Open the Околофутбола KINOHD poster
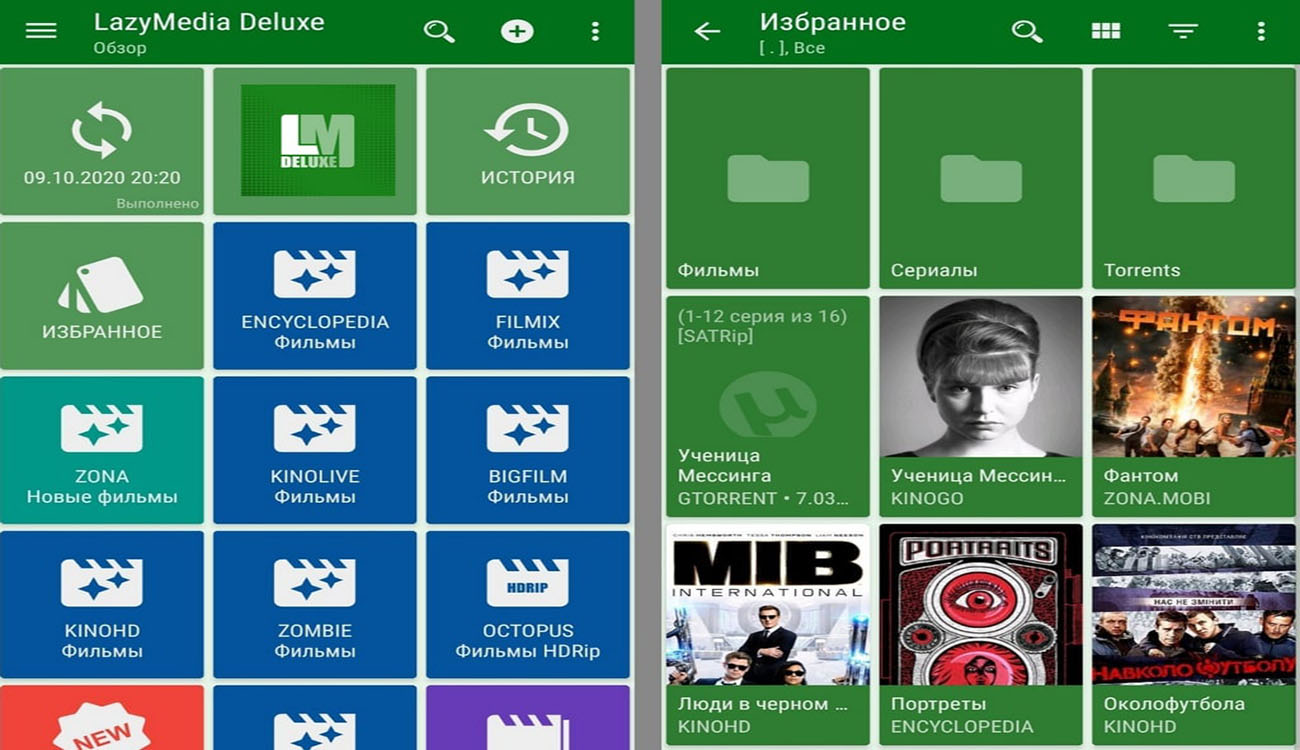Screen dimensions: 1300x750 [1194, 634]
